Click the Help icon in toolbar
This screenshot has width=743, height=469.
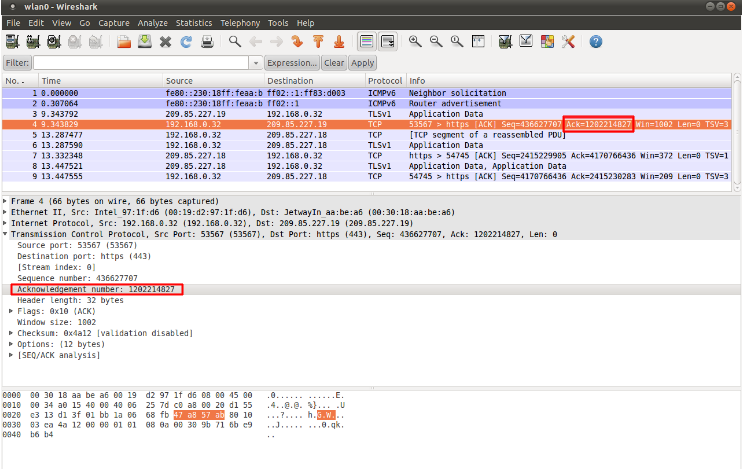click(596, 42)
